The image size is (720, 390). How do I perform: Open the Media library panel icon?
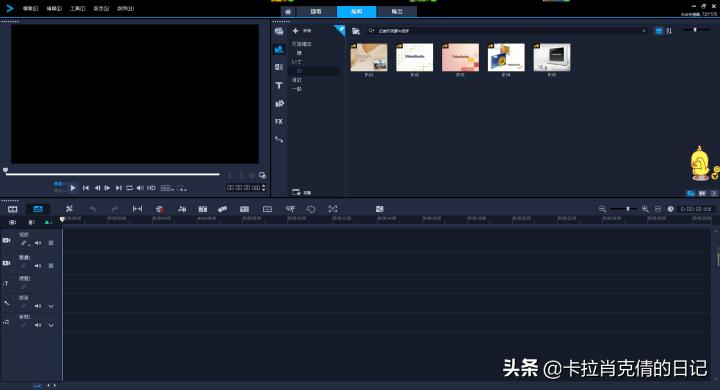pos(279,31)
